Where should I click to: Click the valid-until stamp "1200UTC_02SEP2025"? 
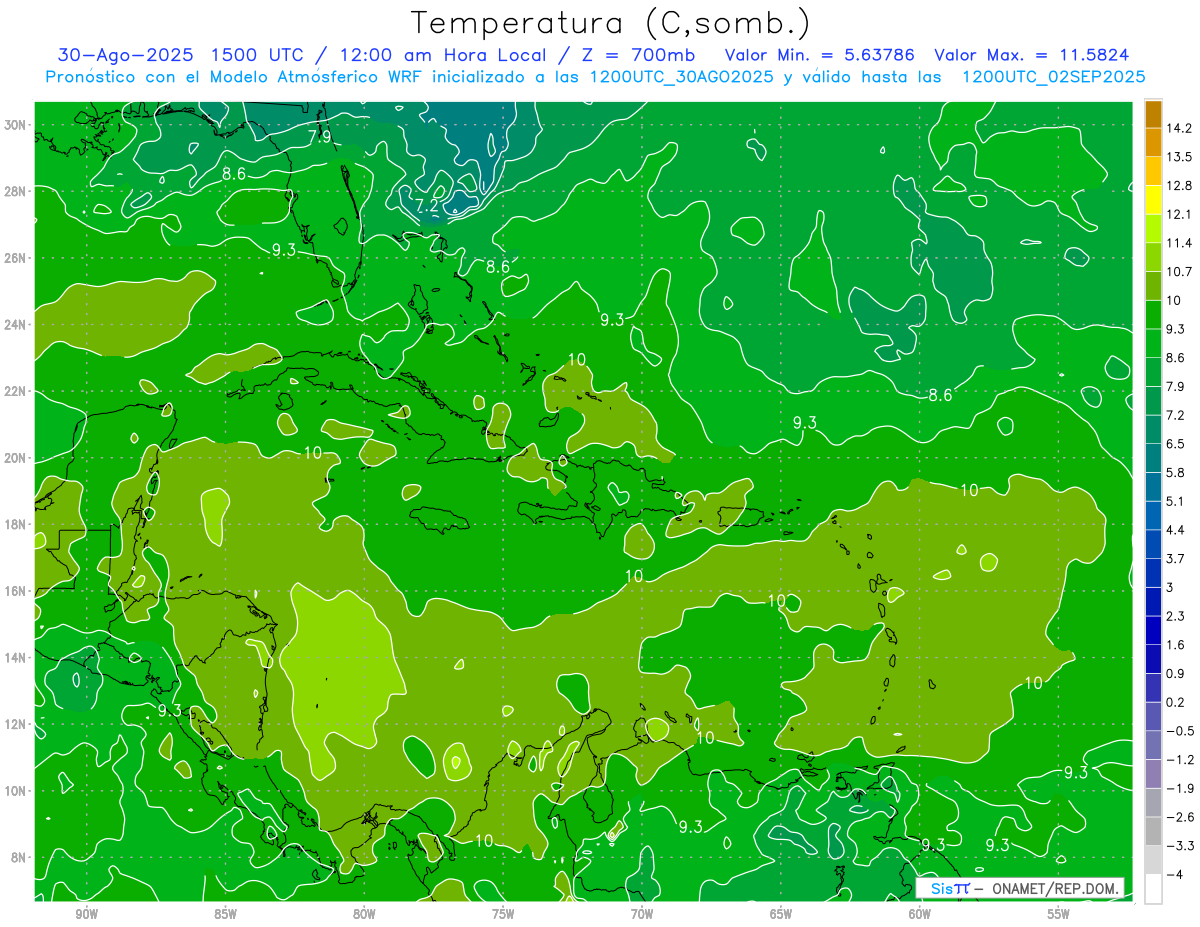(1053, 77)
